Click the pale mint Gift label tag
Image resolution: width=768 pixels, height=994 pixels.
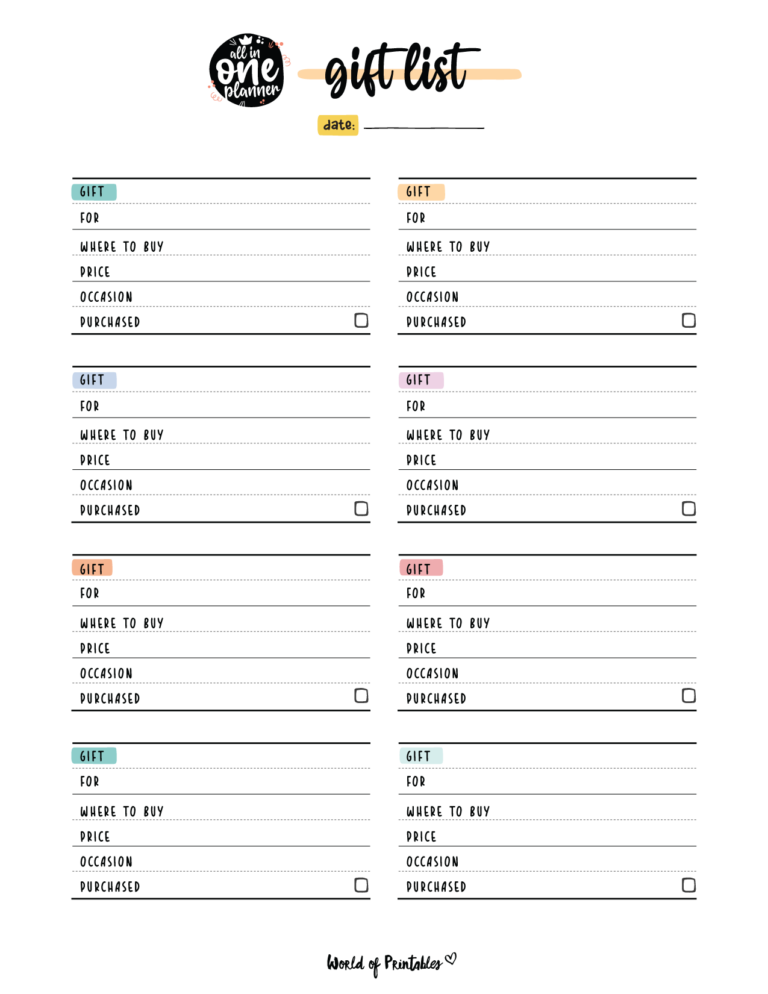[x=420, y=756]
